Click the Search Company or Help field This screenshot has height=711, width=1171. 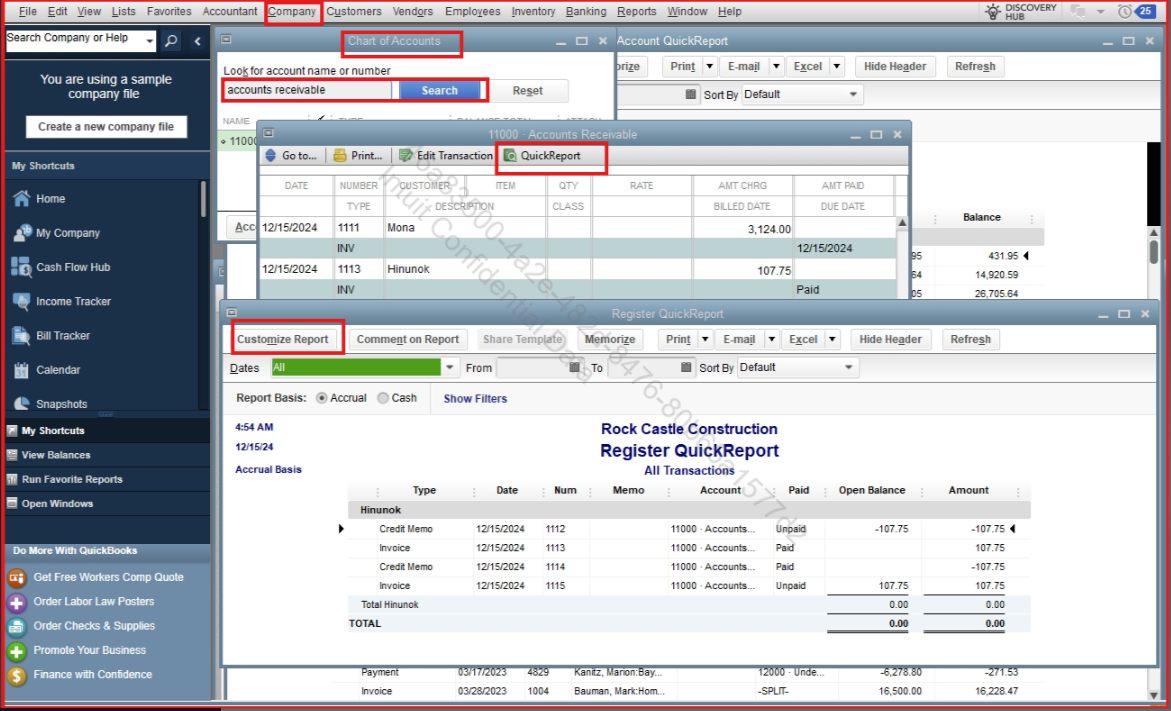pos(75,41)
